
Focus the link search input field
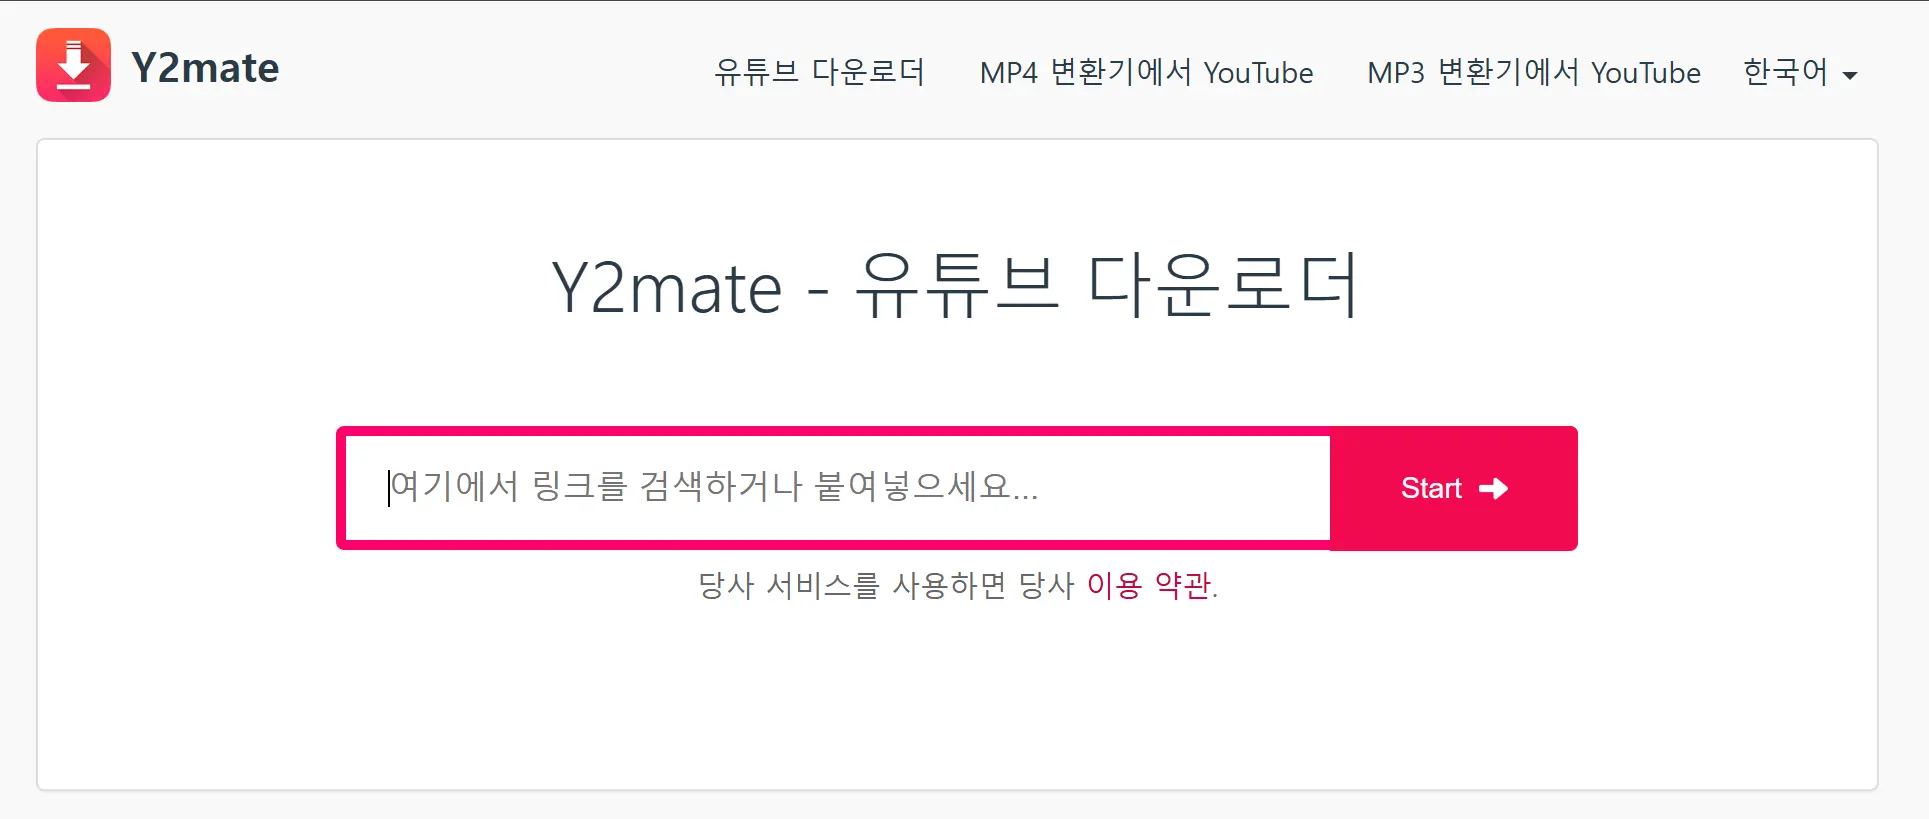(838, 488)
